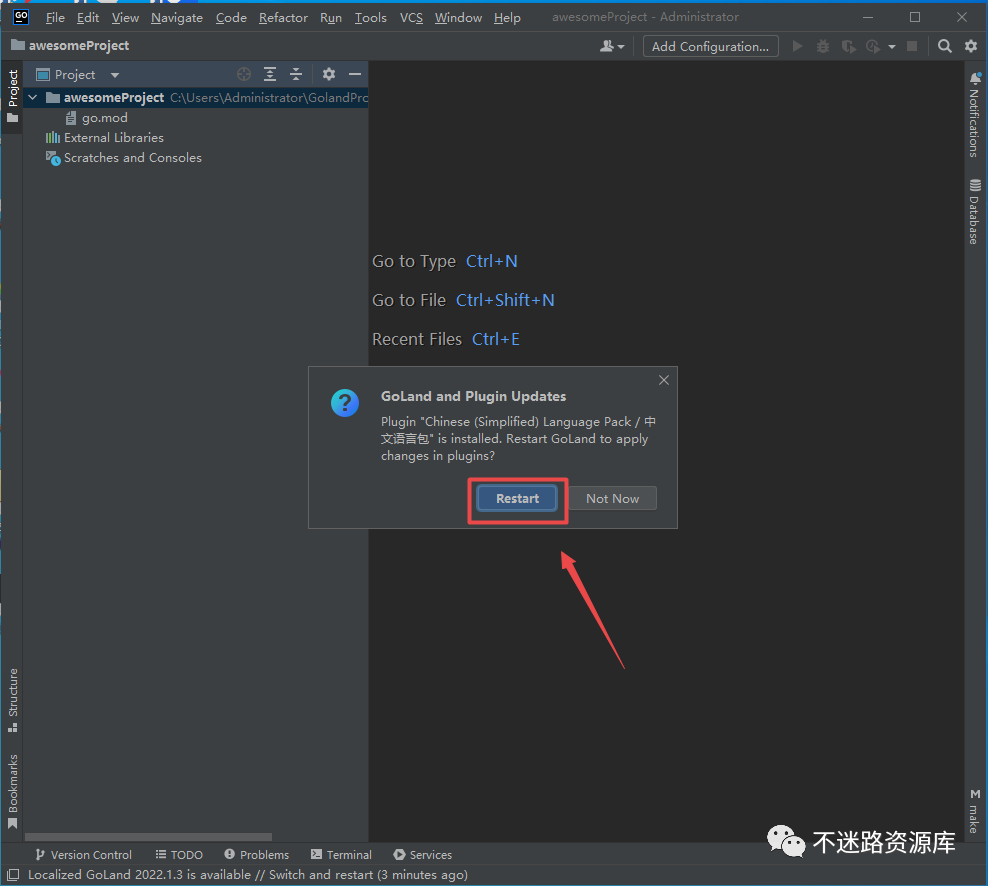
Task: Hide the Project panel with minus icon
Action: click(355, 74)
